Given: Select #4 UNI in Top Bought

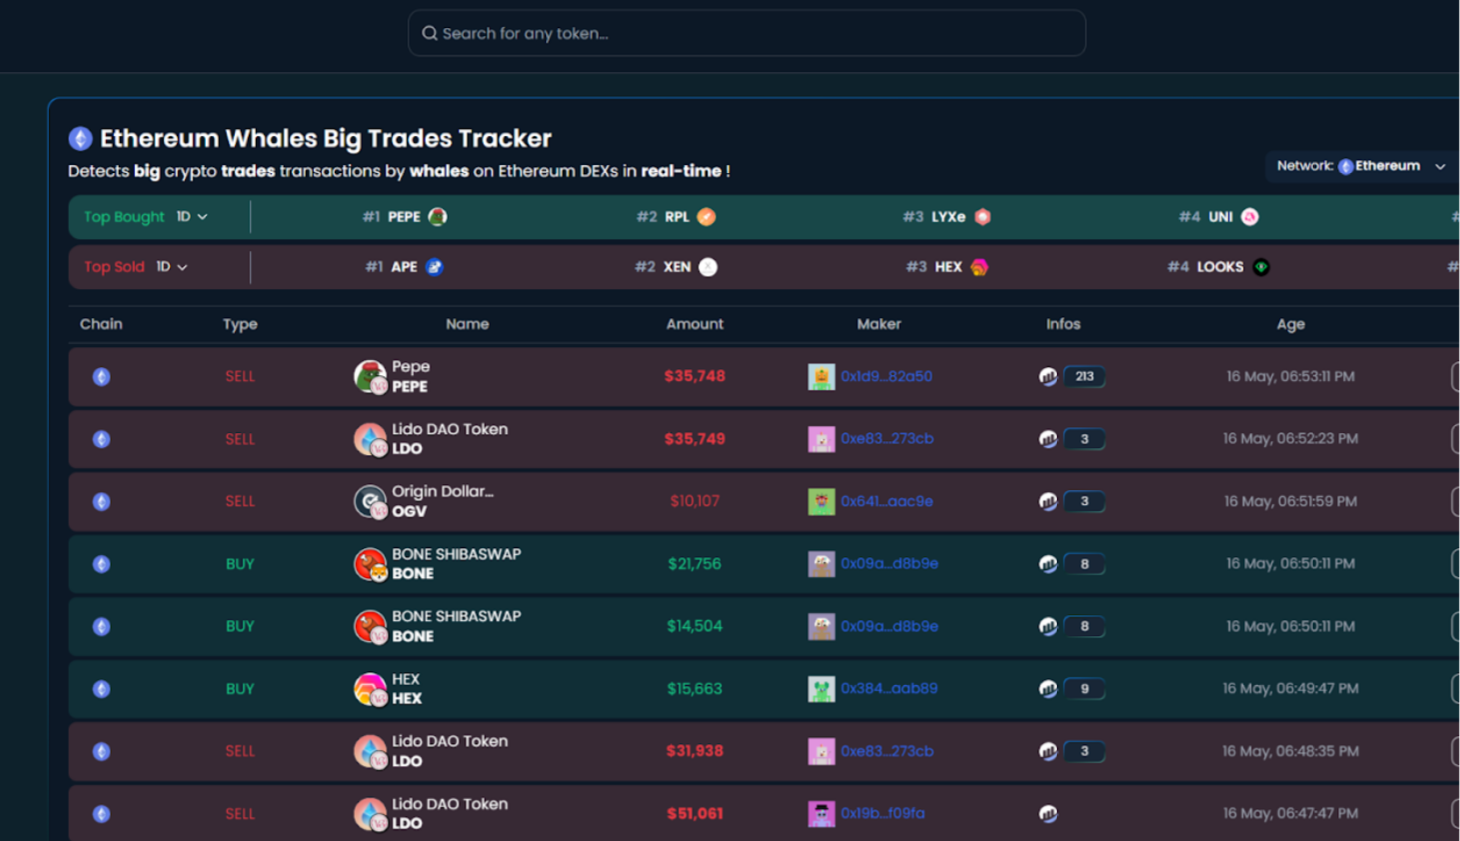Looking at the screenshot, I should [1218, 217].
